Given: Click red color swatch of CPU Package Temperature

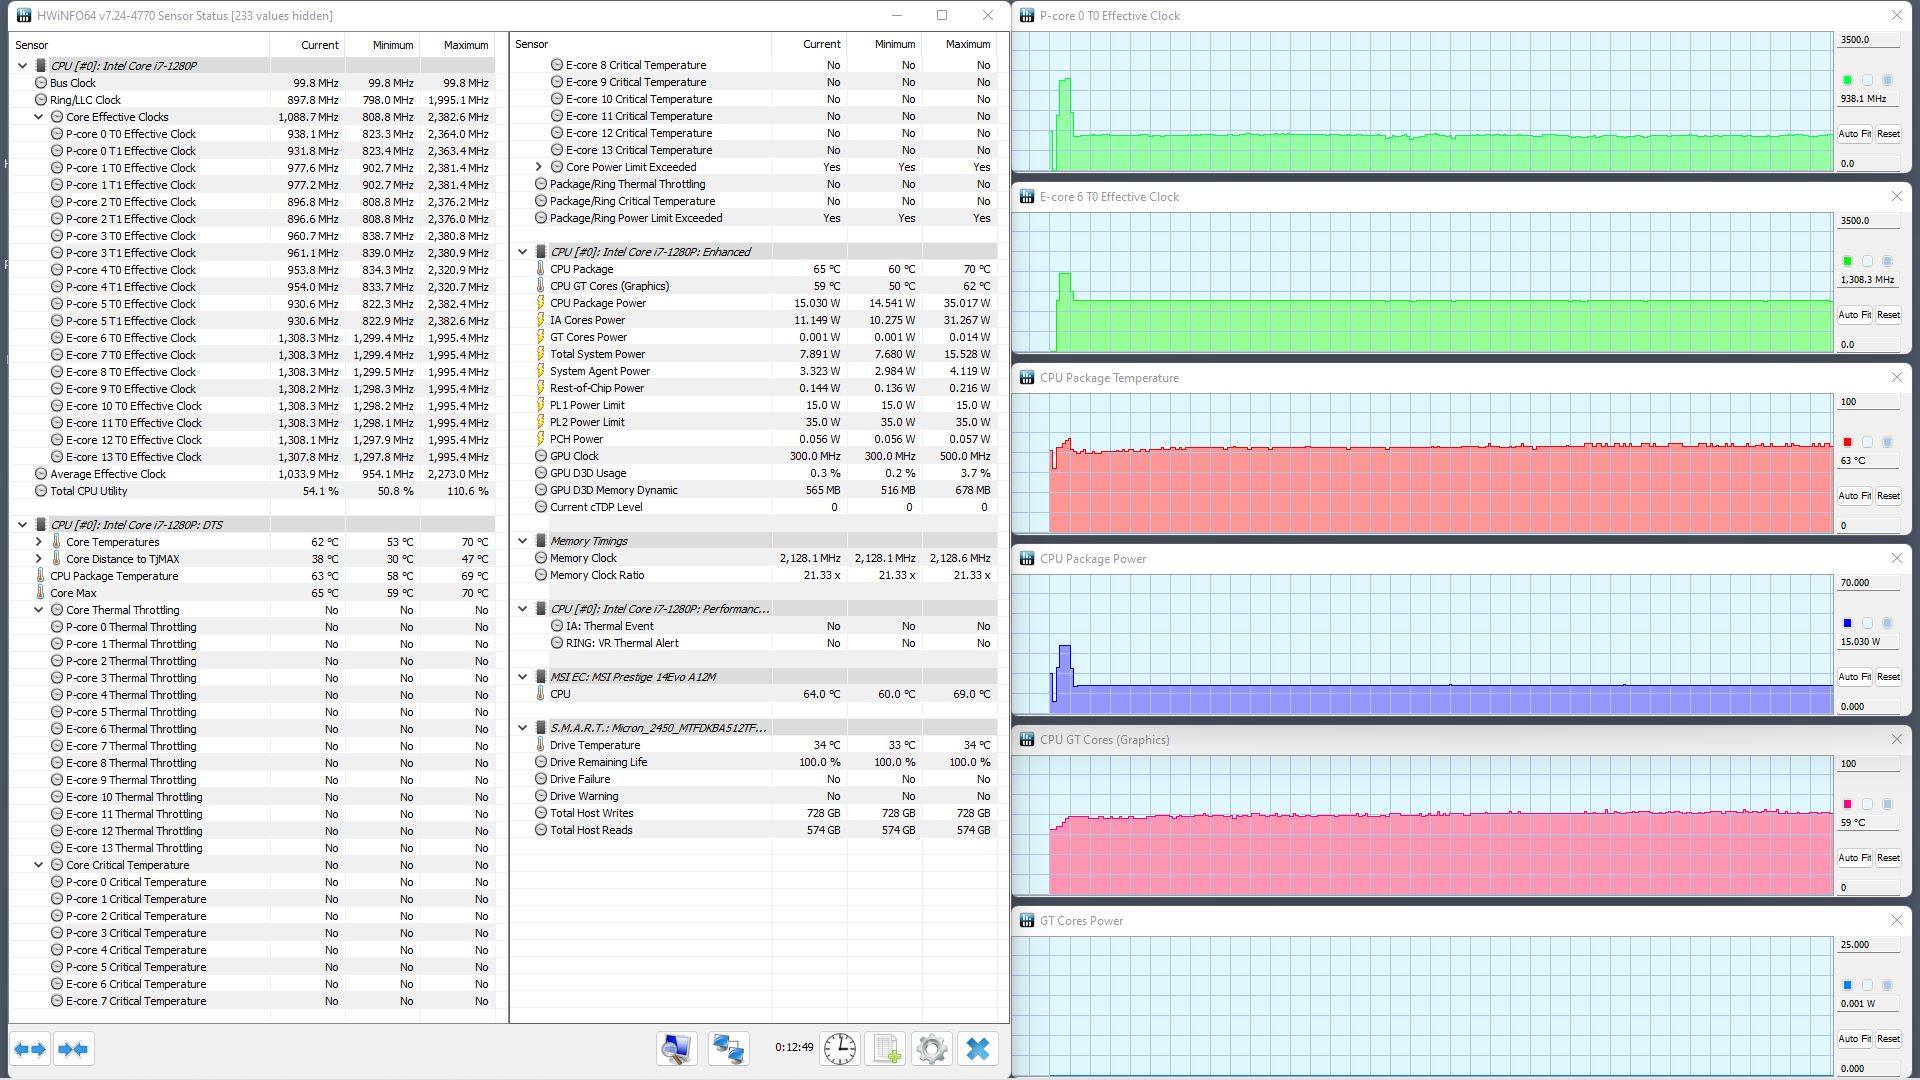Looking at the screenshot, I should point(1847,442).
